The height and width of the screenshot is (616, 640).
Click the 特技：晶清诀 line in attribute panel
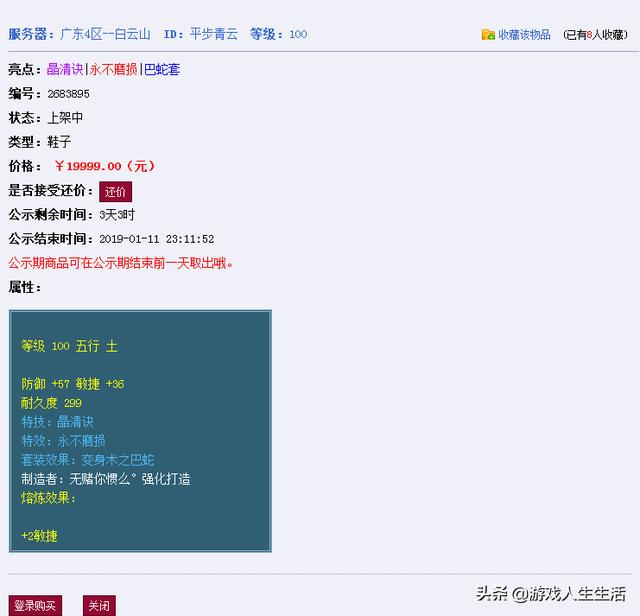point(57,422)
